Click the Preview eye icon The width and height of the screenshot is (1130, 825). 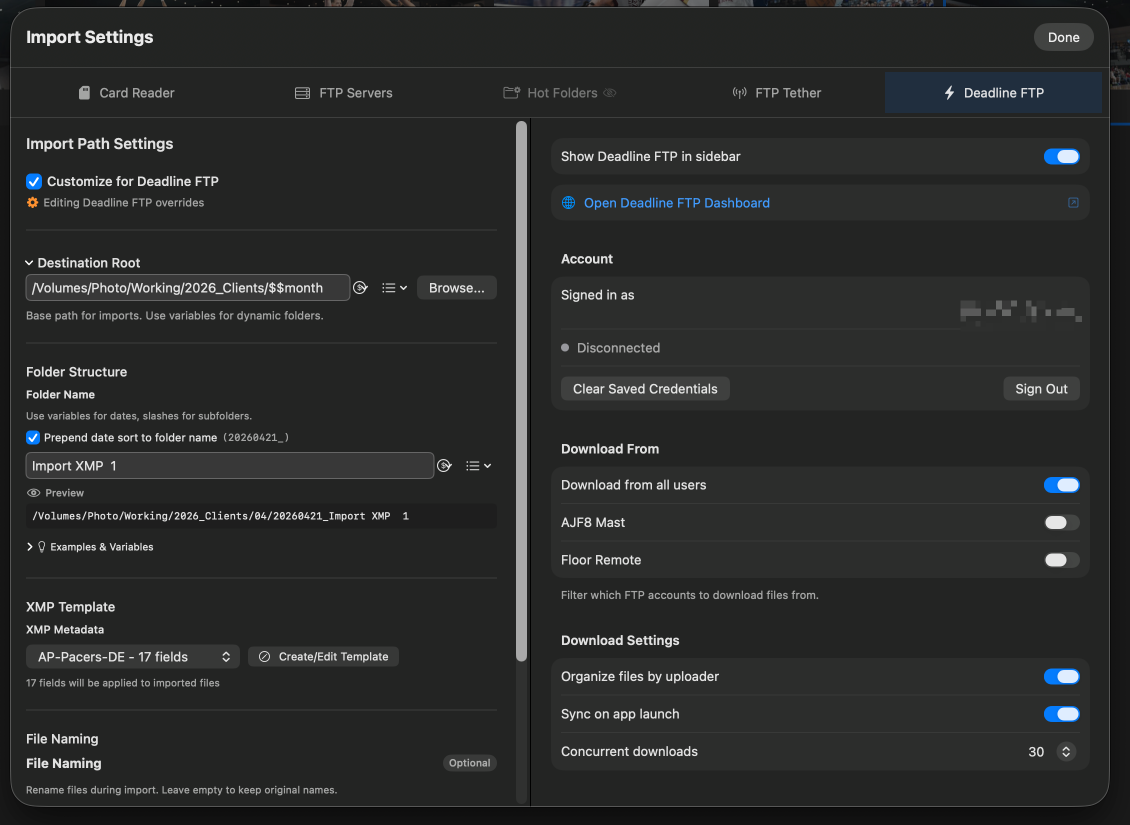pyautogui.click(x=33, y=493)
